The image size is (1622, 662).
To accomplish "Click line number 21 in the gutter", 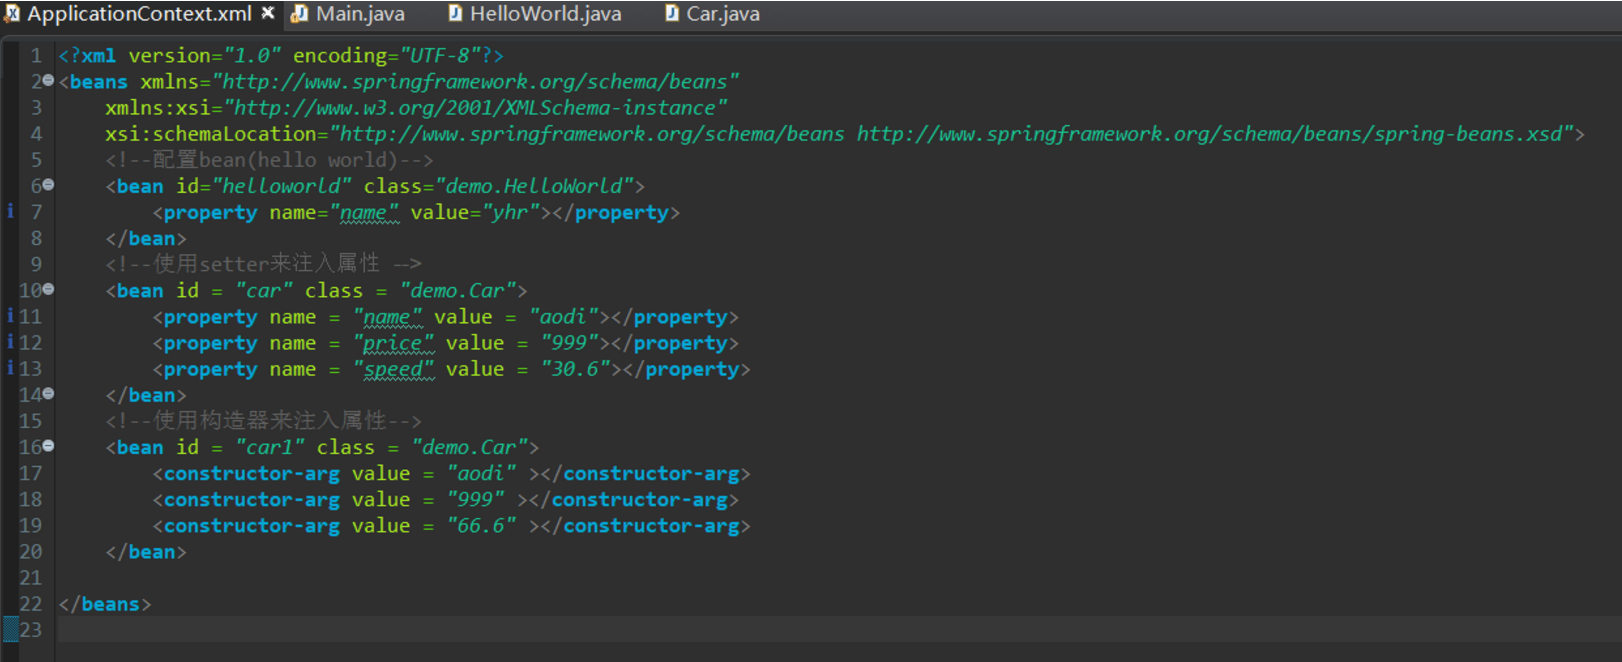I will [x=31, y=578].
